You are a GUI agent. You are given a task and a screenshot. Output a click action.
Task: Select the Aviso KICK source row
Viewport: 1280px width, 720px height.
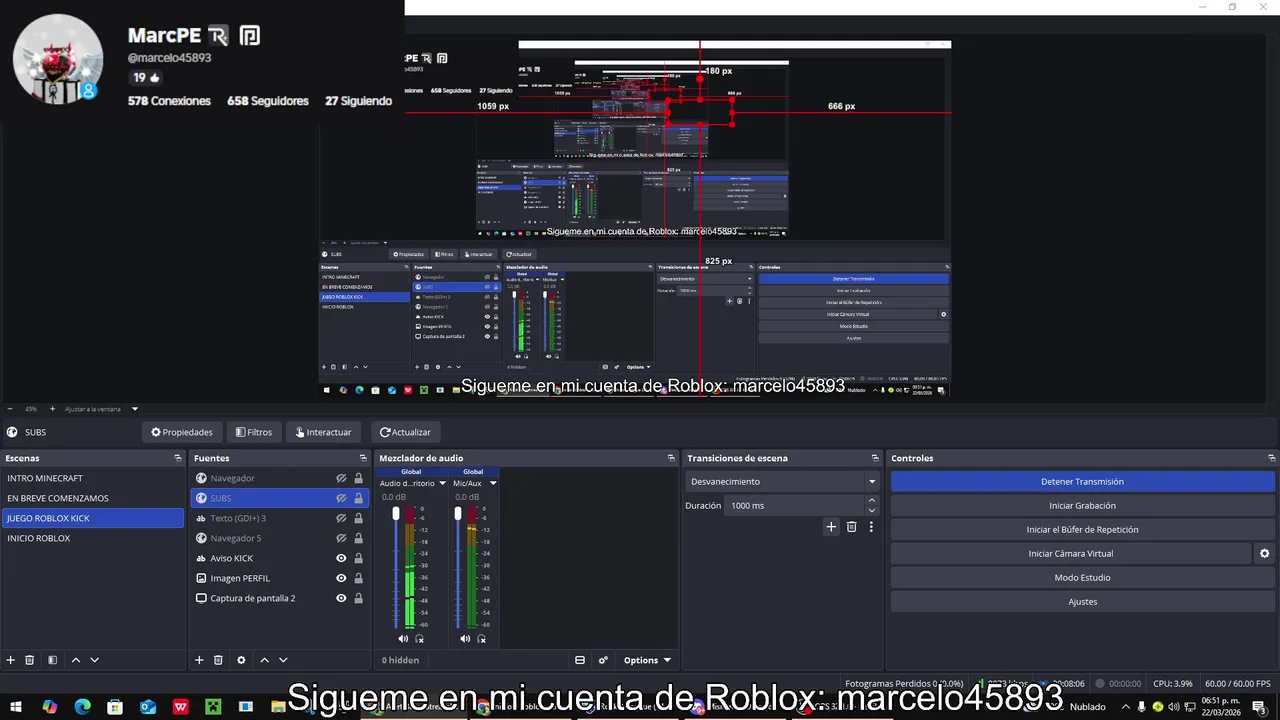coord(279,558)
